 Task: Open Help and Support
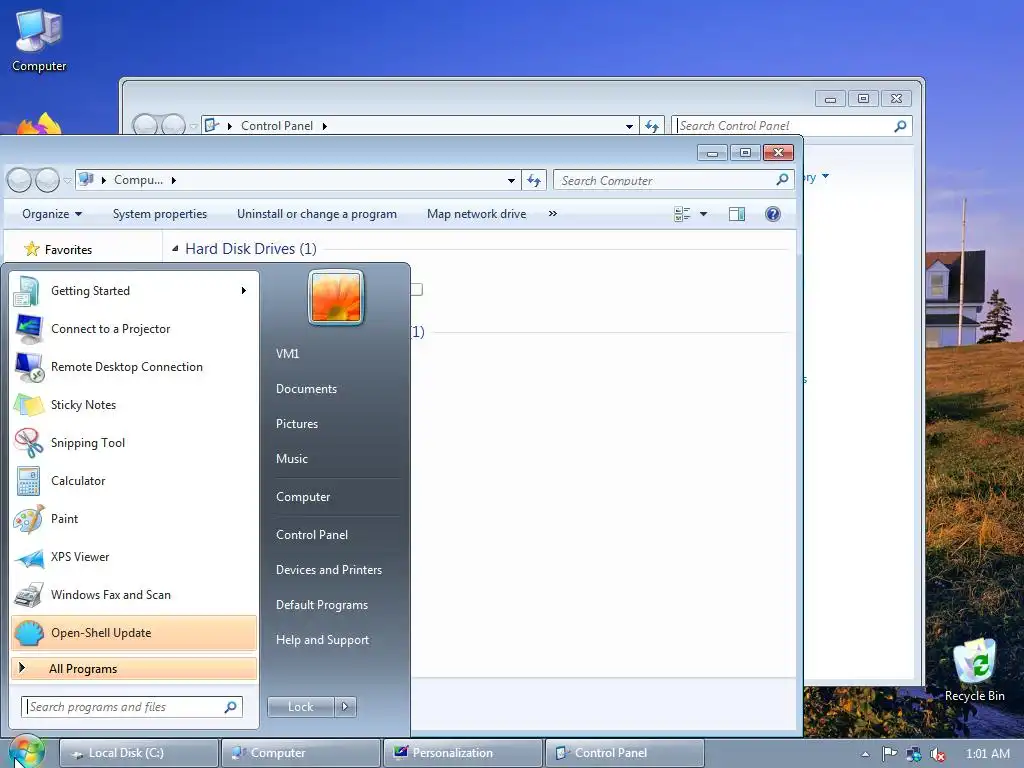coord(322,640)
